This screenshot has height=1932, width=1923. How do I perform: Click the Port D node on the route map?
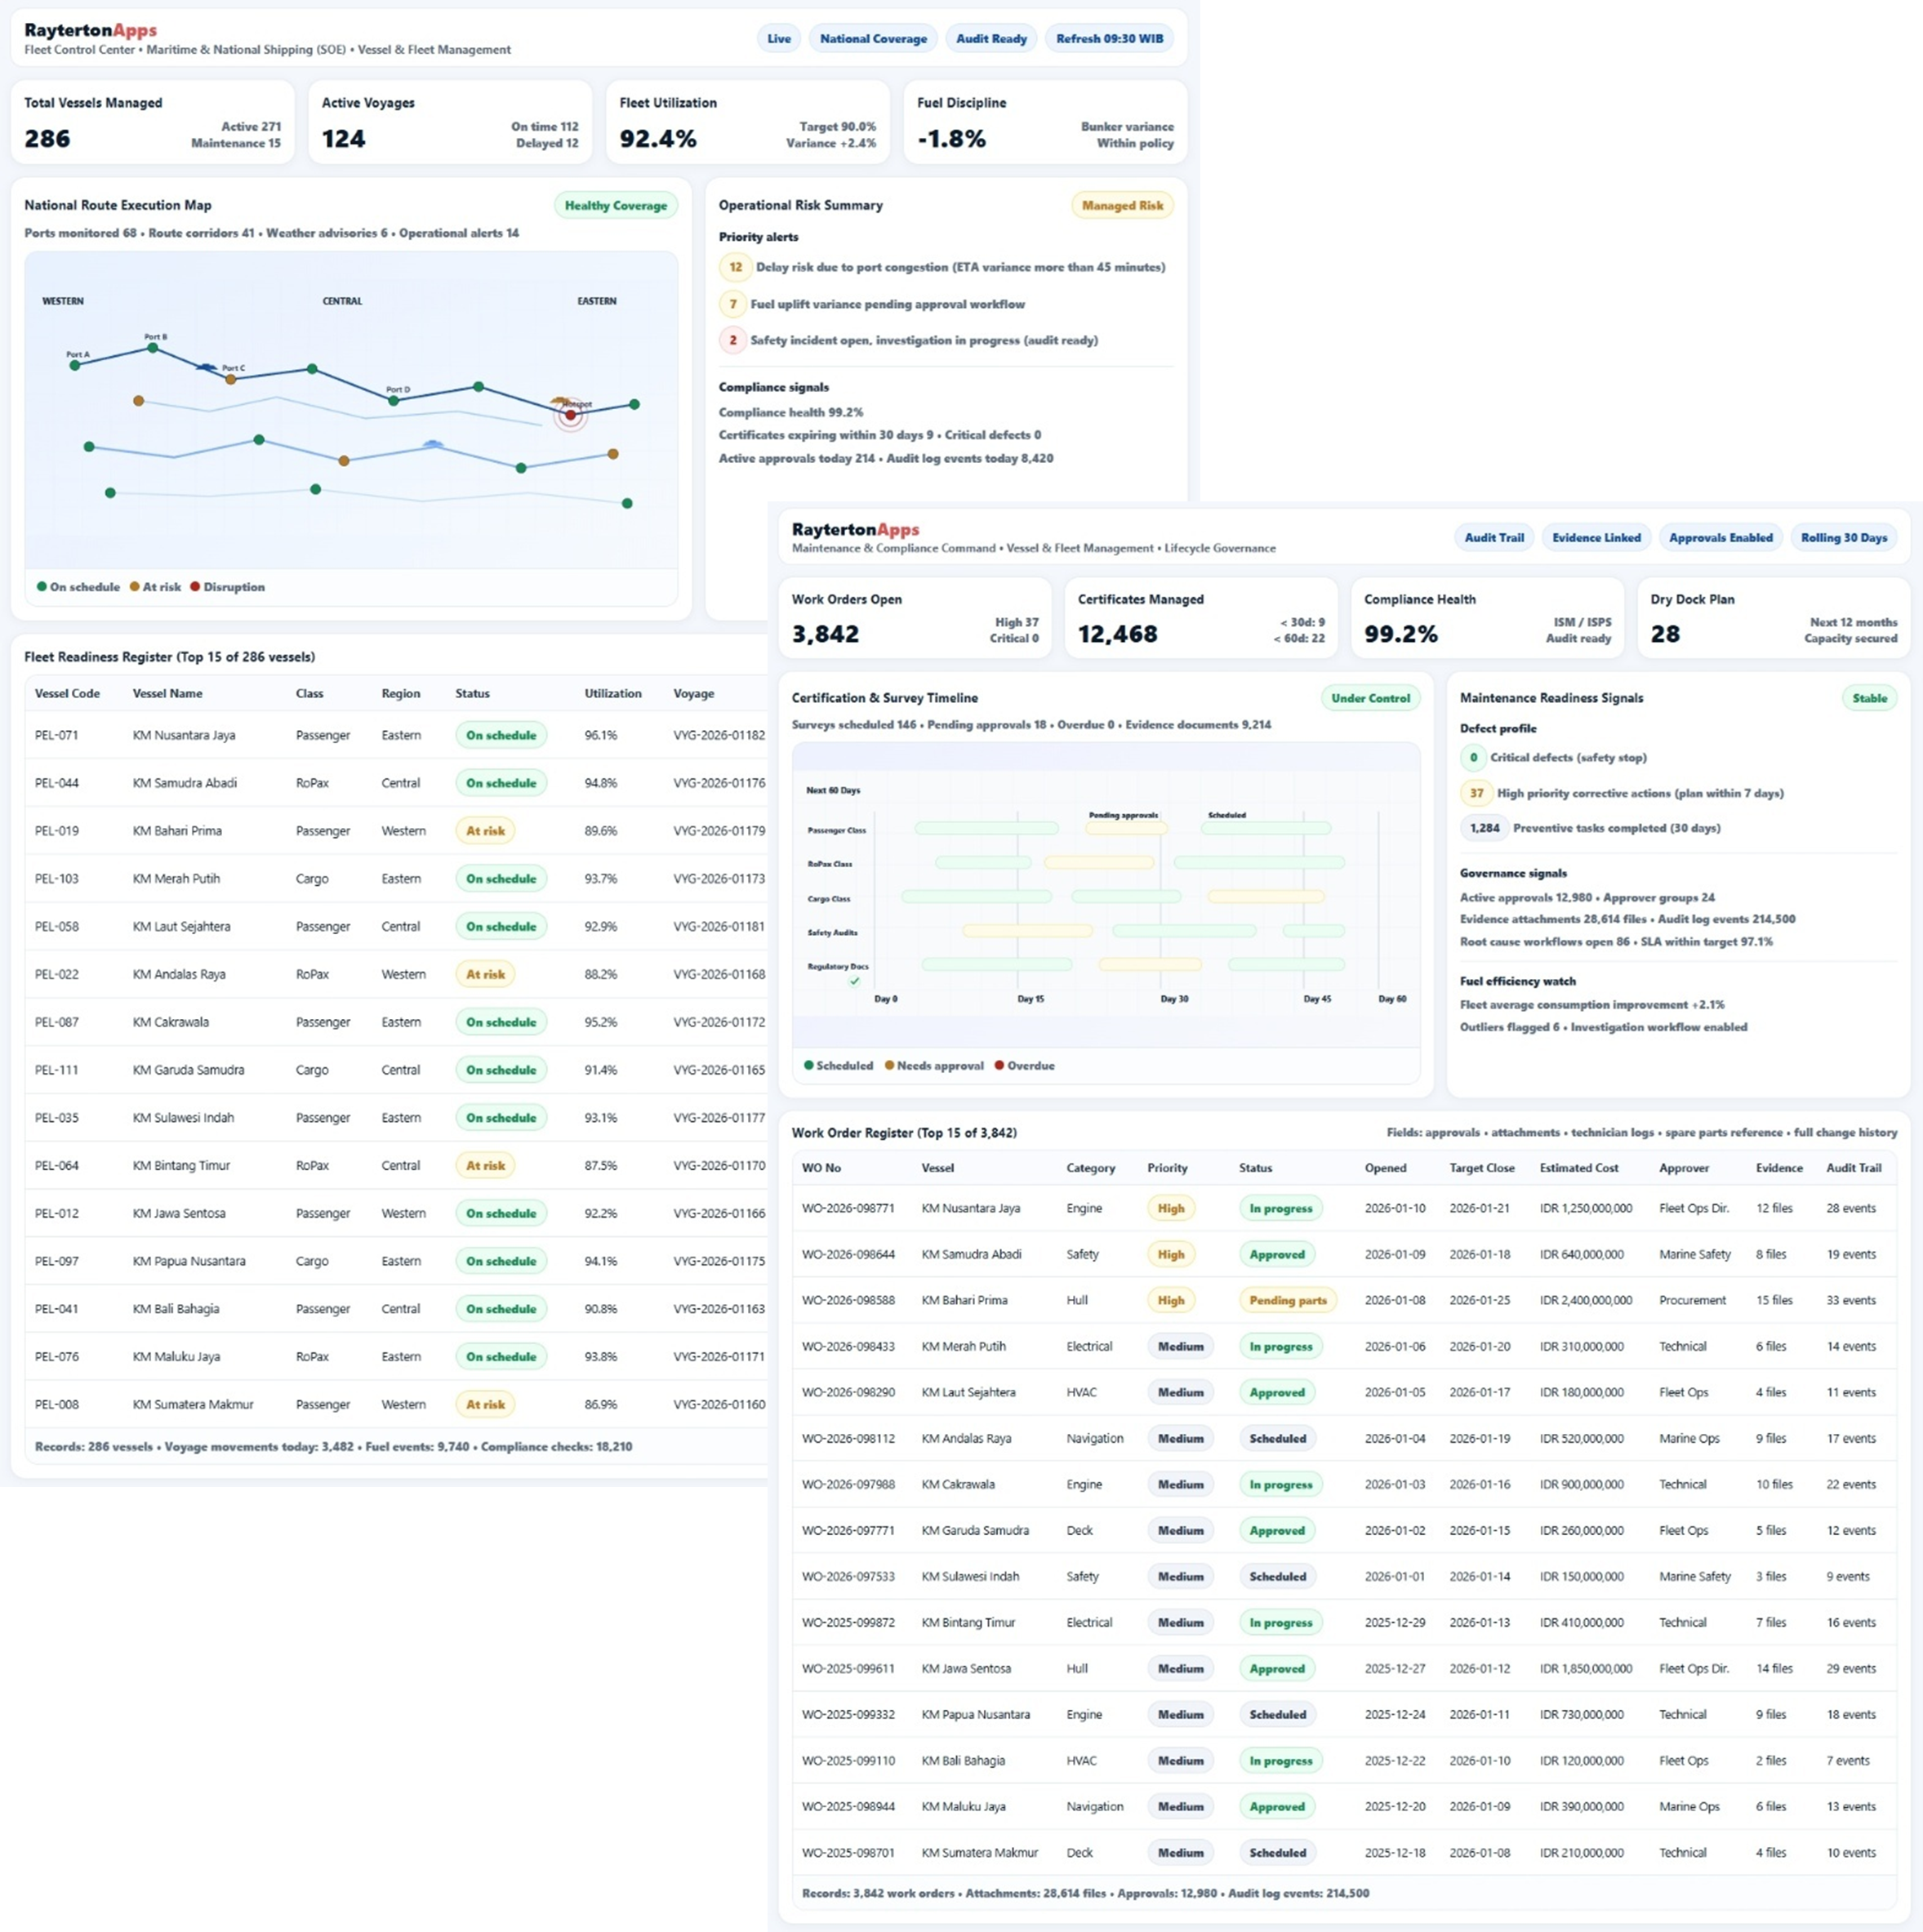pos(394,400)
